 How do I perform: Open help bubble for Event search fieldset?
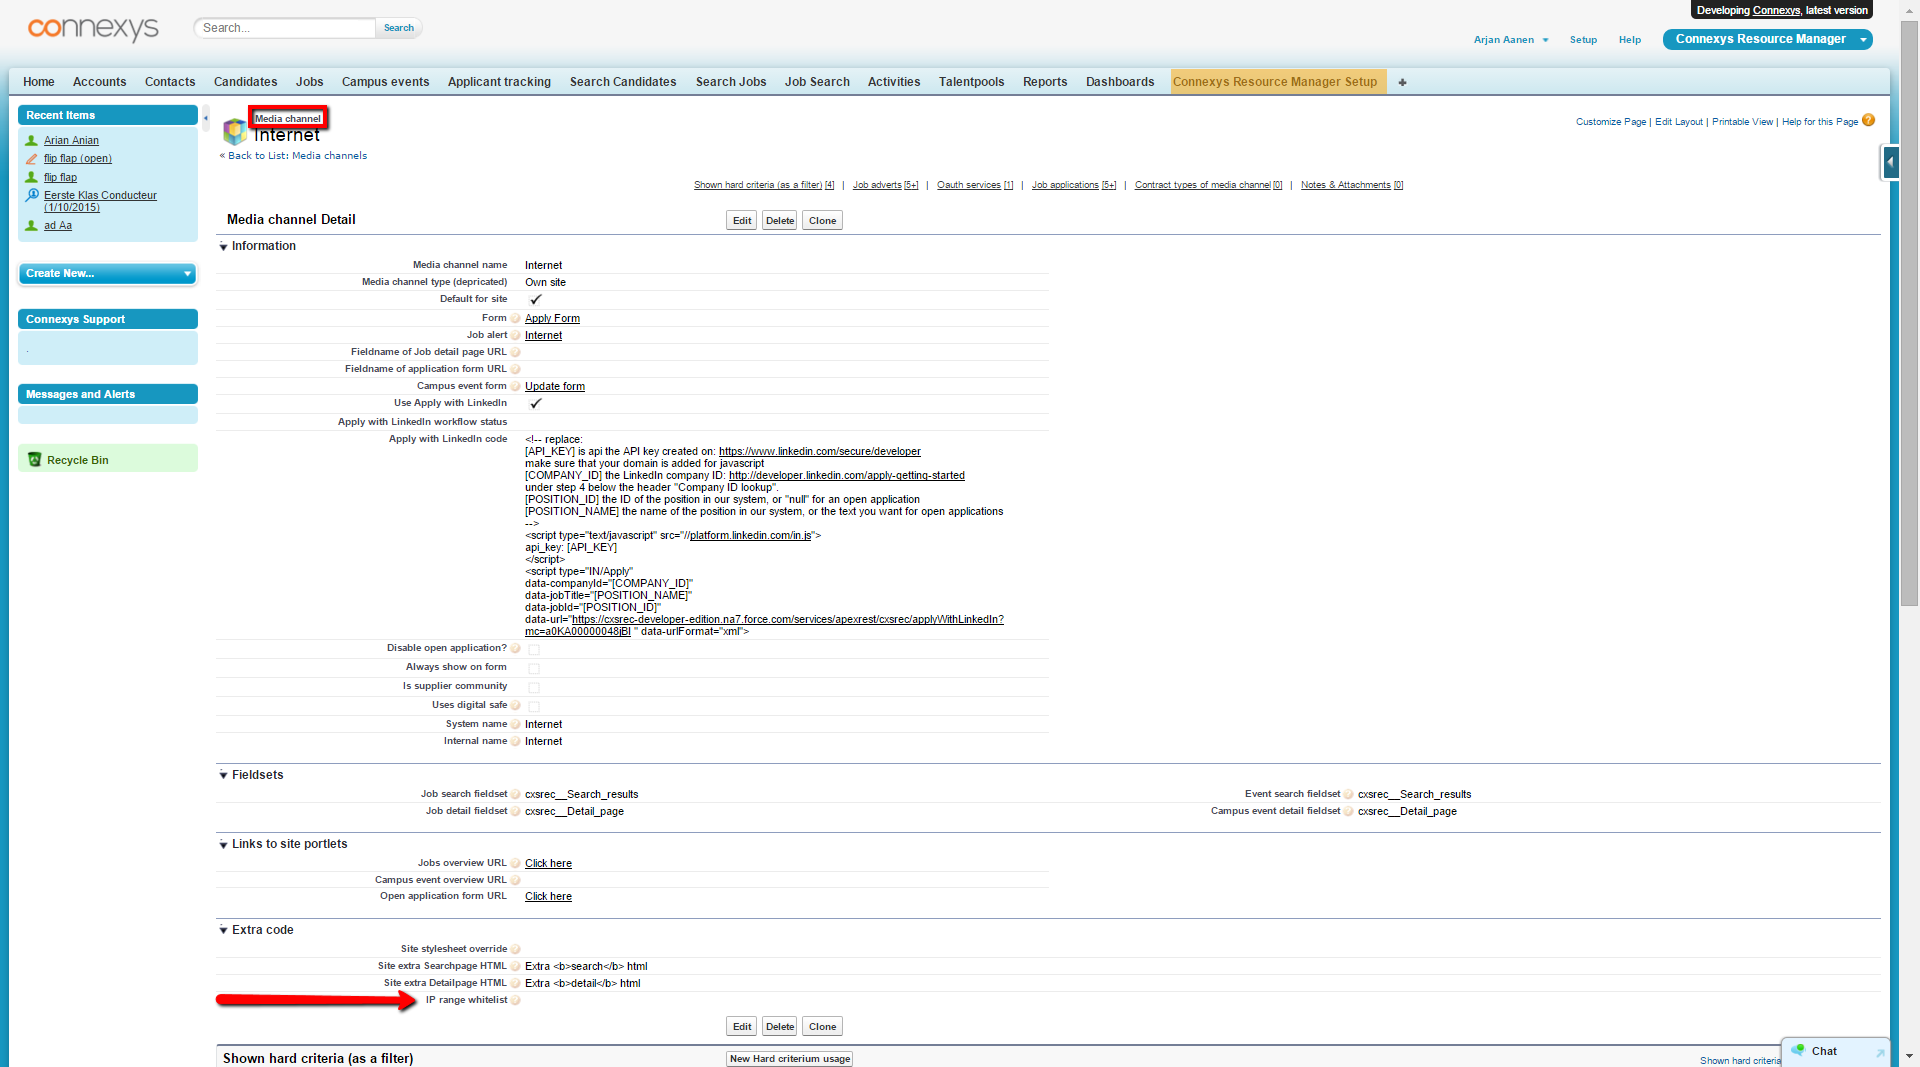[1349, 795]
